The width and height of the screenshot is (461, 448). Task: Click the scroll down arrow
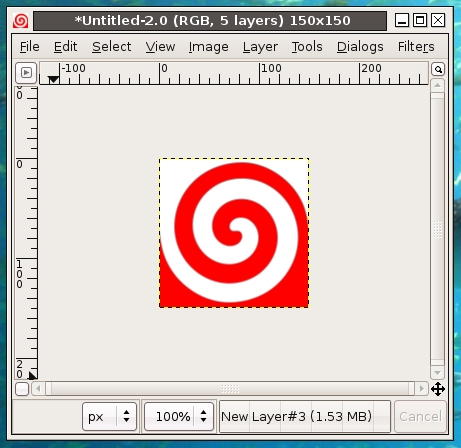437,372
